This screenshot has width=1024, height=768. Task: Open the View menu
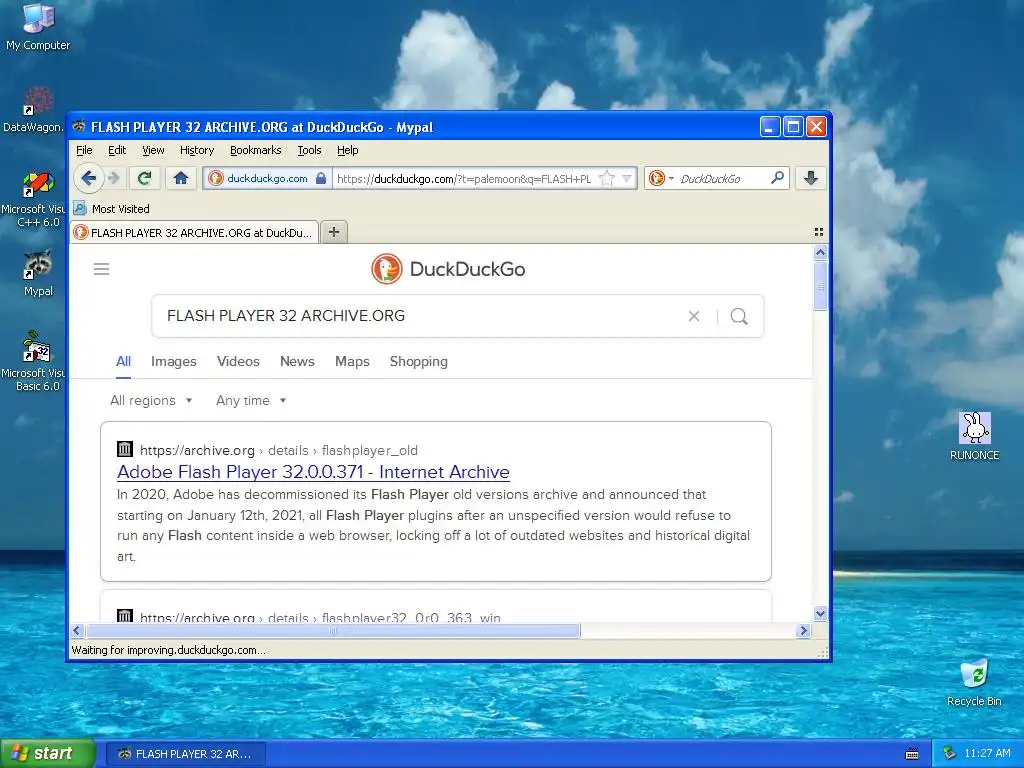[x=153, y=150]
